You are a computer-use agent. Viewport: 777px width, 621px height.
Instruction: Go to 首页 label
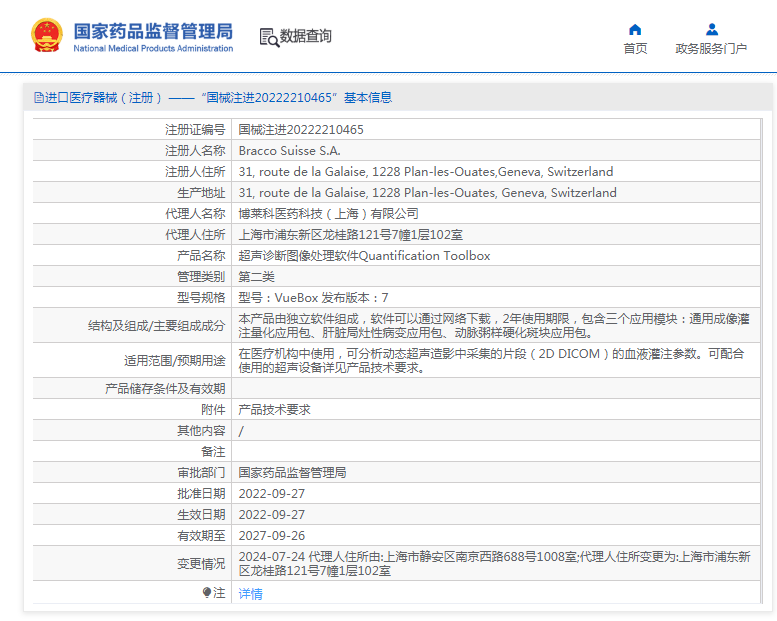pyautogui.click(x=635, y=49)
